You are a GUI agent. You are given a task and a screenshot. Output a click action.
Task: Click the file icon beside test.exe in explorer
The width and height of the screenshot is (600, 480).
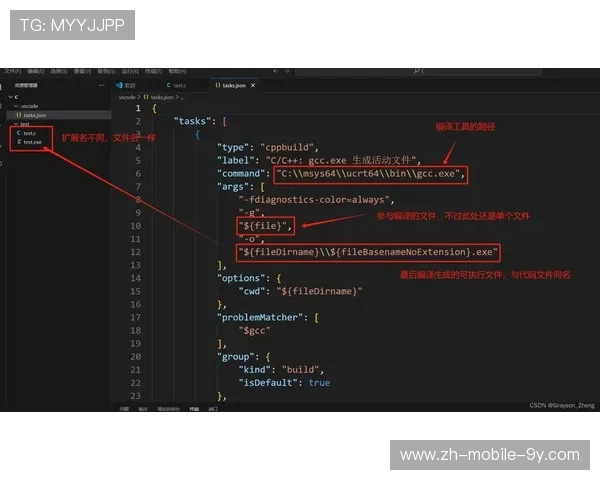pos(19,142)
